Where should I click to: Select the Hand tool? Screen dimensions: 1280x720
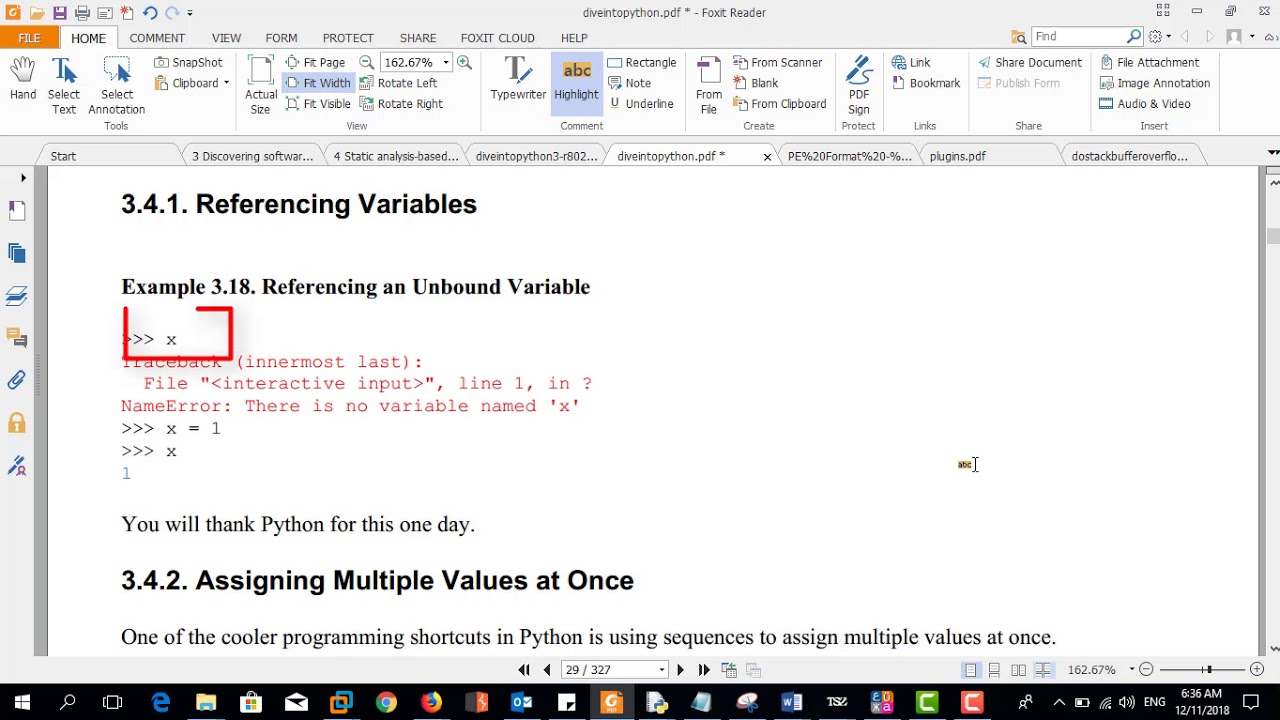pos(23,80)
